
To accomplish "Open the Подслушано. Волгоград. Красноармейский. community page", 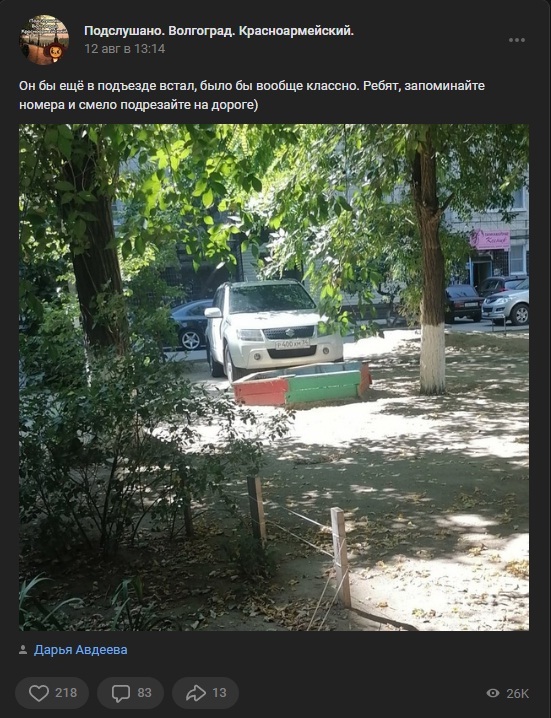I will (x=219, y=31).
